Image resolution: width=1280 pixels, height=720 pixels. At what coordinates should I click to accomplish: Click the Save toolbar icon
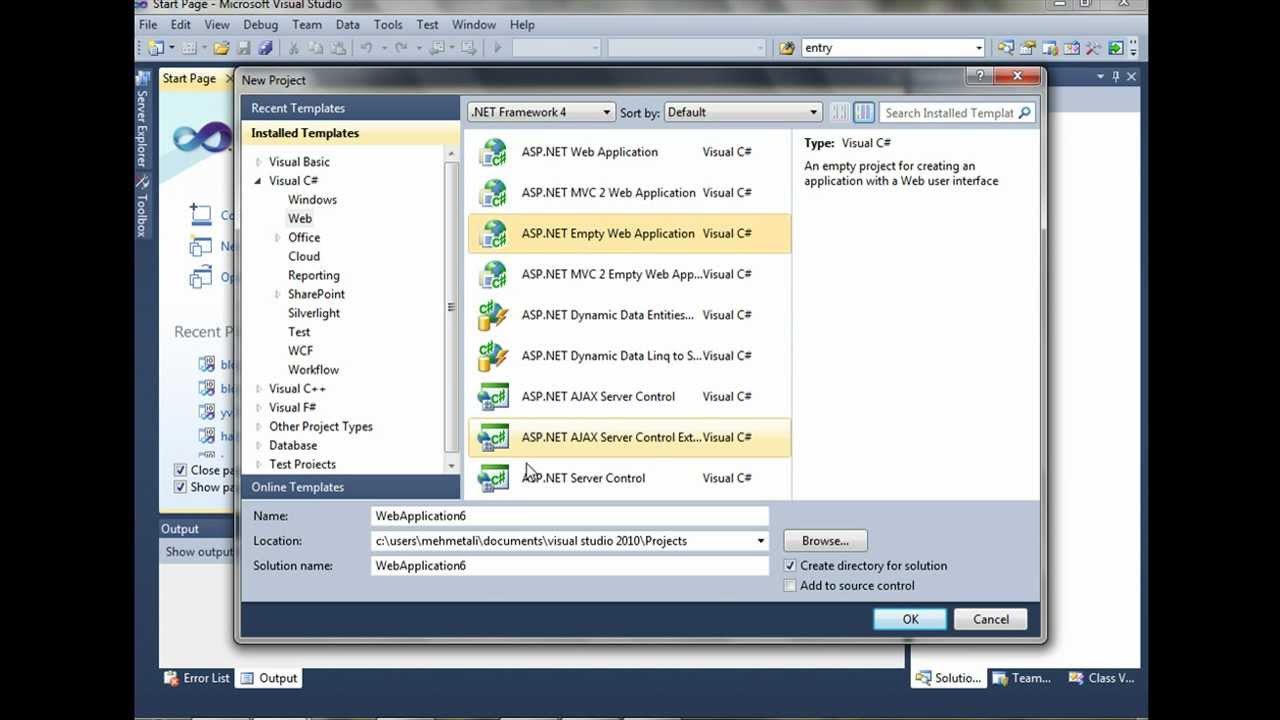coord(243,48)
